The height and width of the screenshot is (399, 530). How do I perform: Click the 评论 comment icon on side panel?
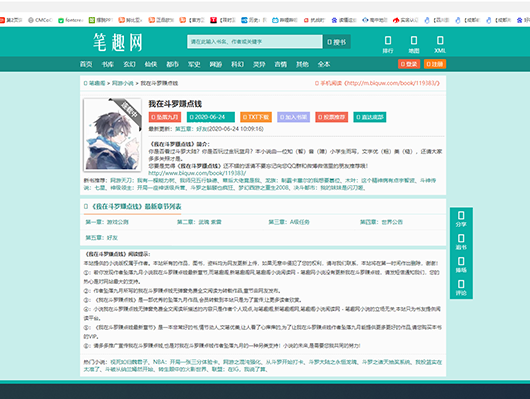pyautogui.click(x=461, y=288)
